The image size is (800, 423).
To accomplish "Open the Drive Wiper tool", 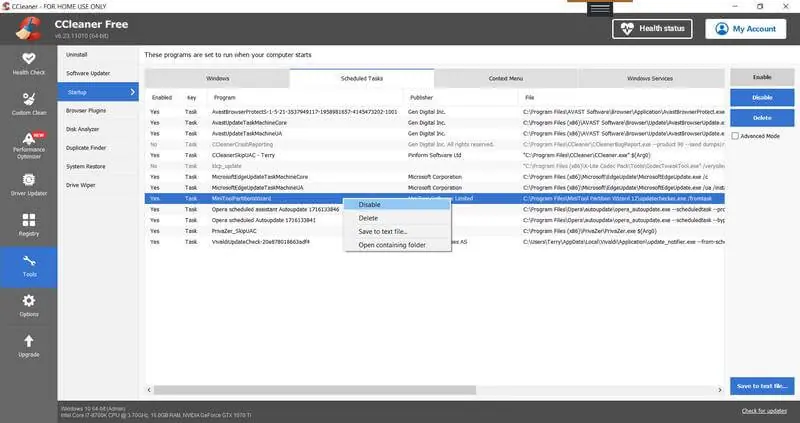I will point(81,185).
